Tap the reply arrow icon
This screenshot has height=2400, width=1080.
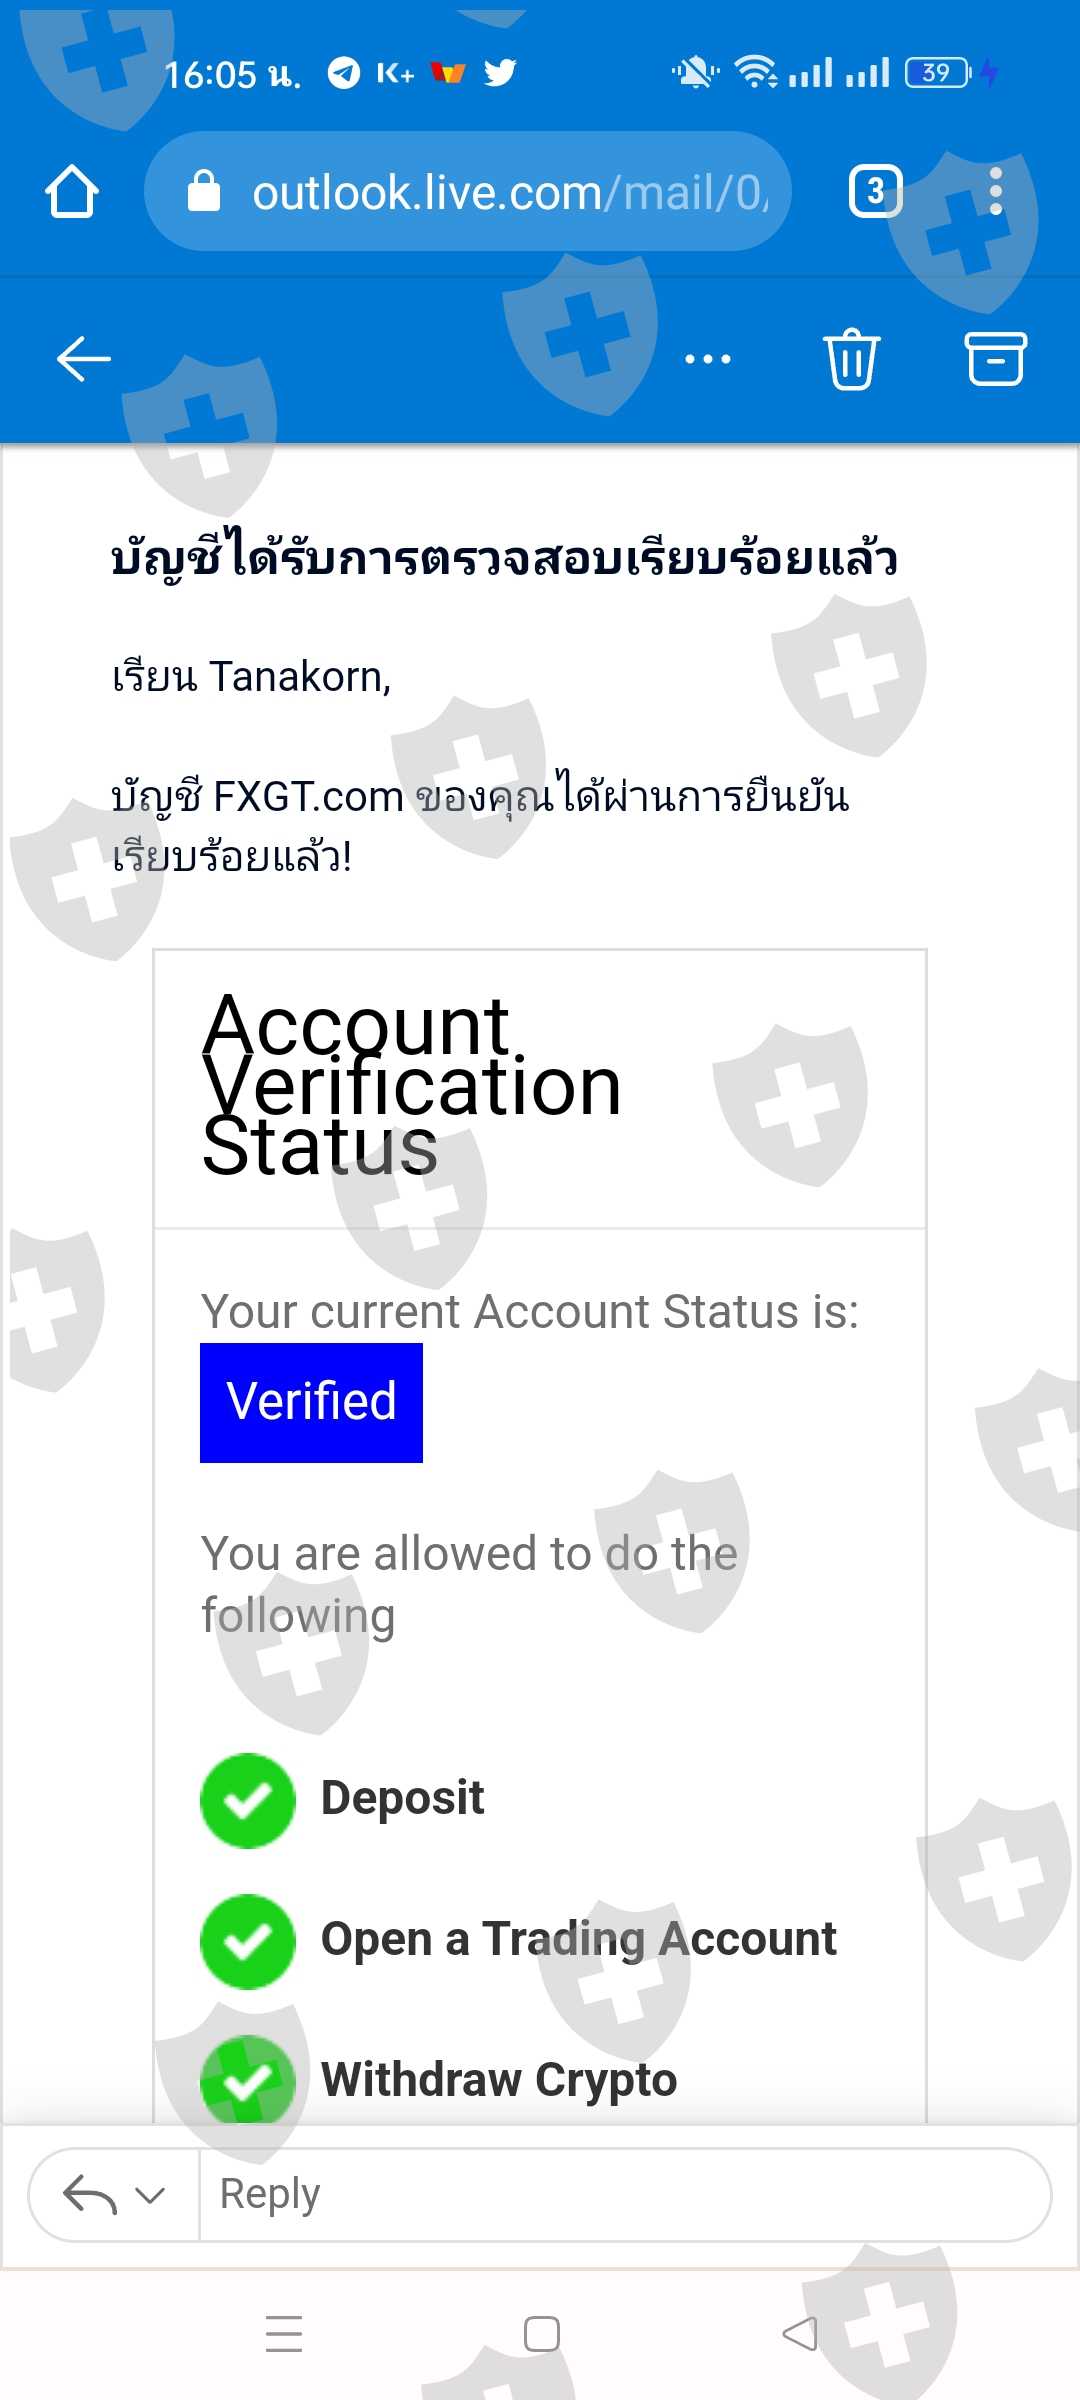(90, 2195)
